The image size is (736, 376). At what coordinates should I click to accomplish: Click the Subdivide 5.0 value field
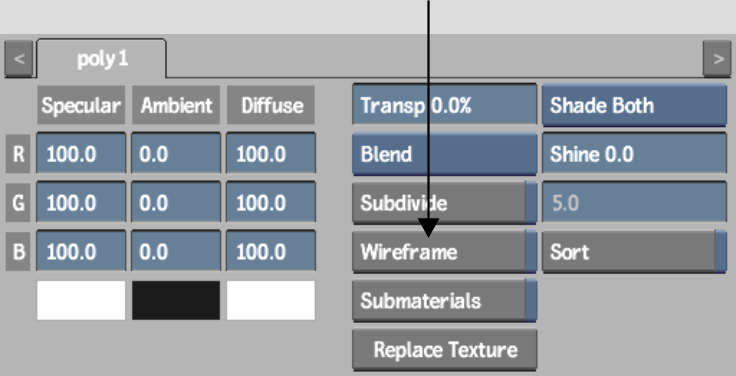[x=634, y=203]
